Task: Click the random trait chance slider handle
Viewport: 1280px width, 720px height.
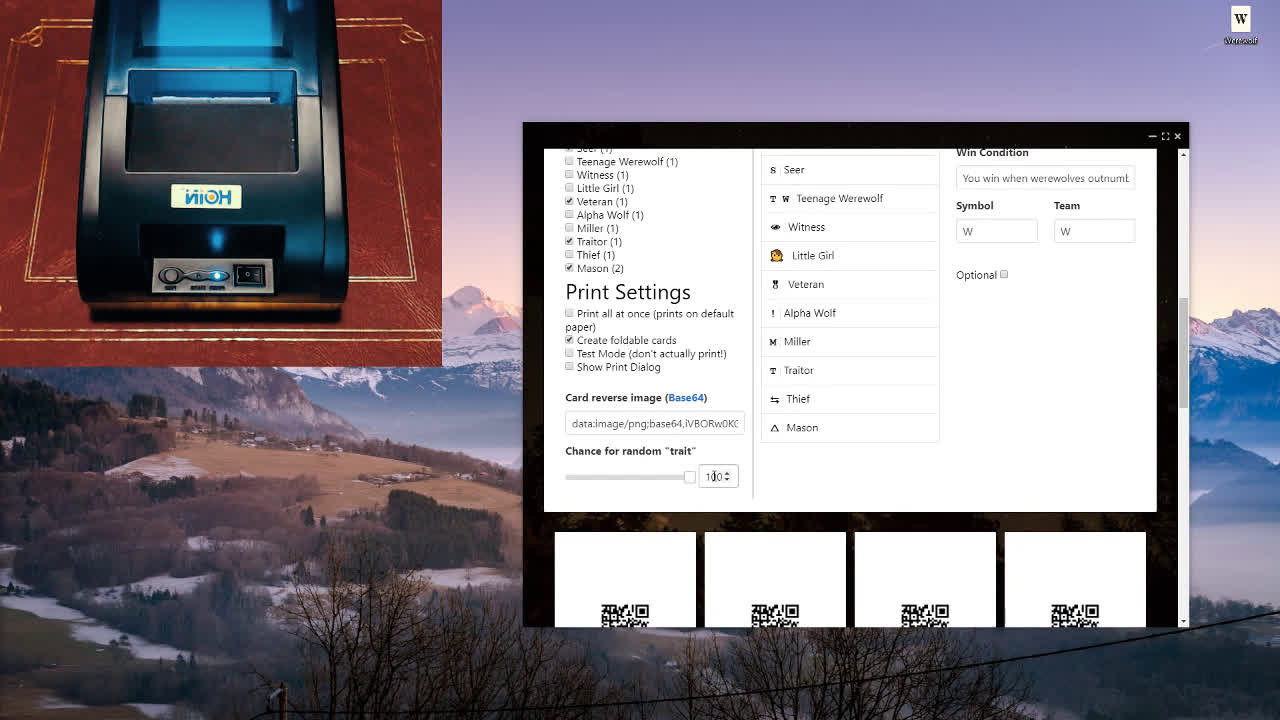Action: tap(689, 477)
